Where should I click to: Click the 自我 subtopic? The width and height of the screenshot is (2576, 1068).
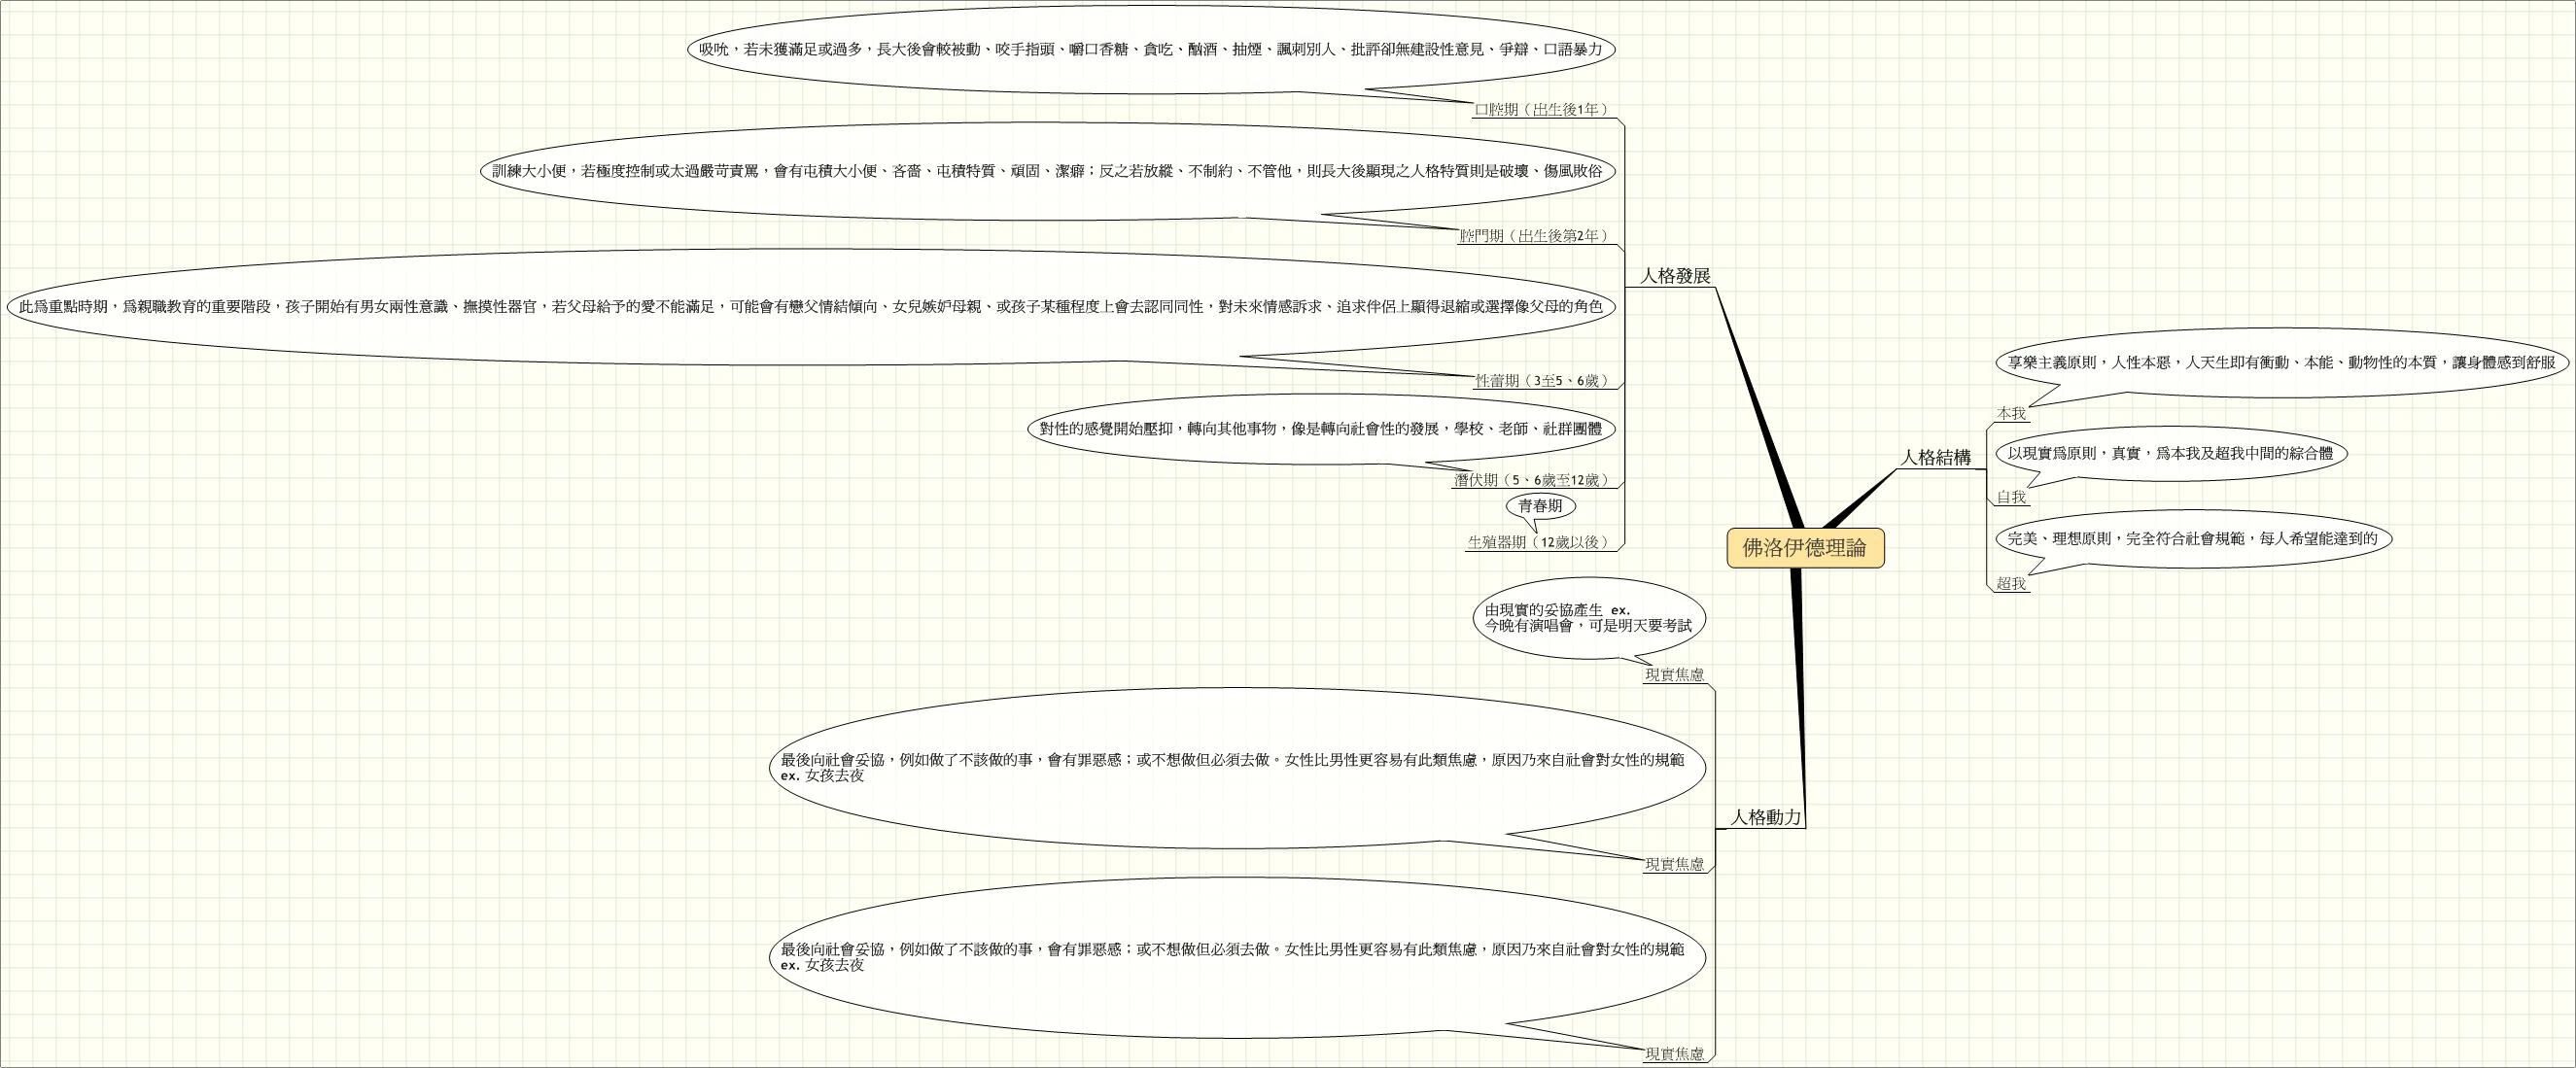(2011, 497)
